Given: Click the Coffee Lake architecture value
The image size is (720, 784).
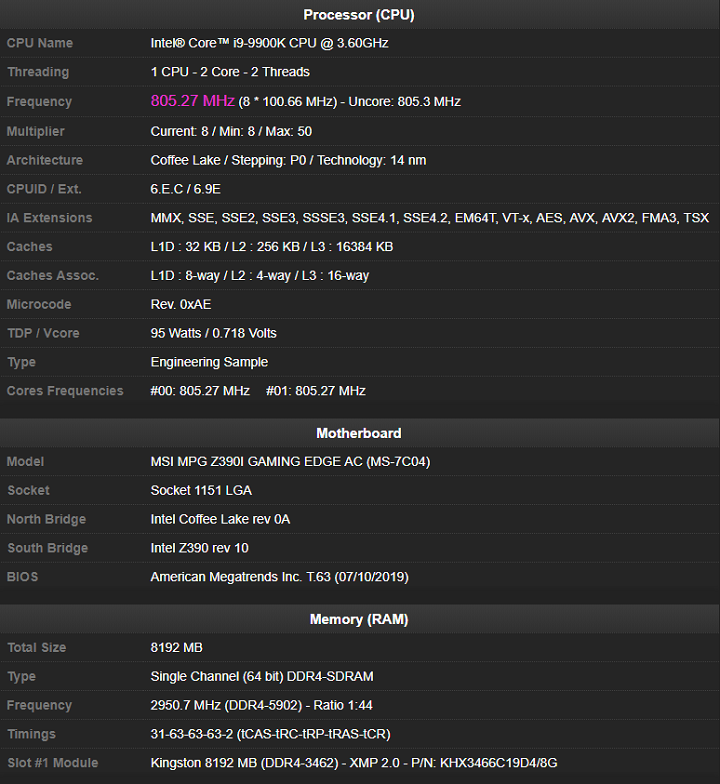Looking at the screenshot, I should (288, 160).
